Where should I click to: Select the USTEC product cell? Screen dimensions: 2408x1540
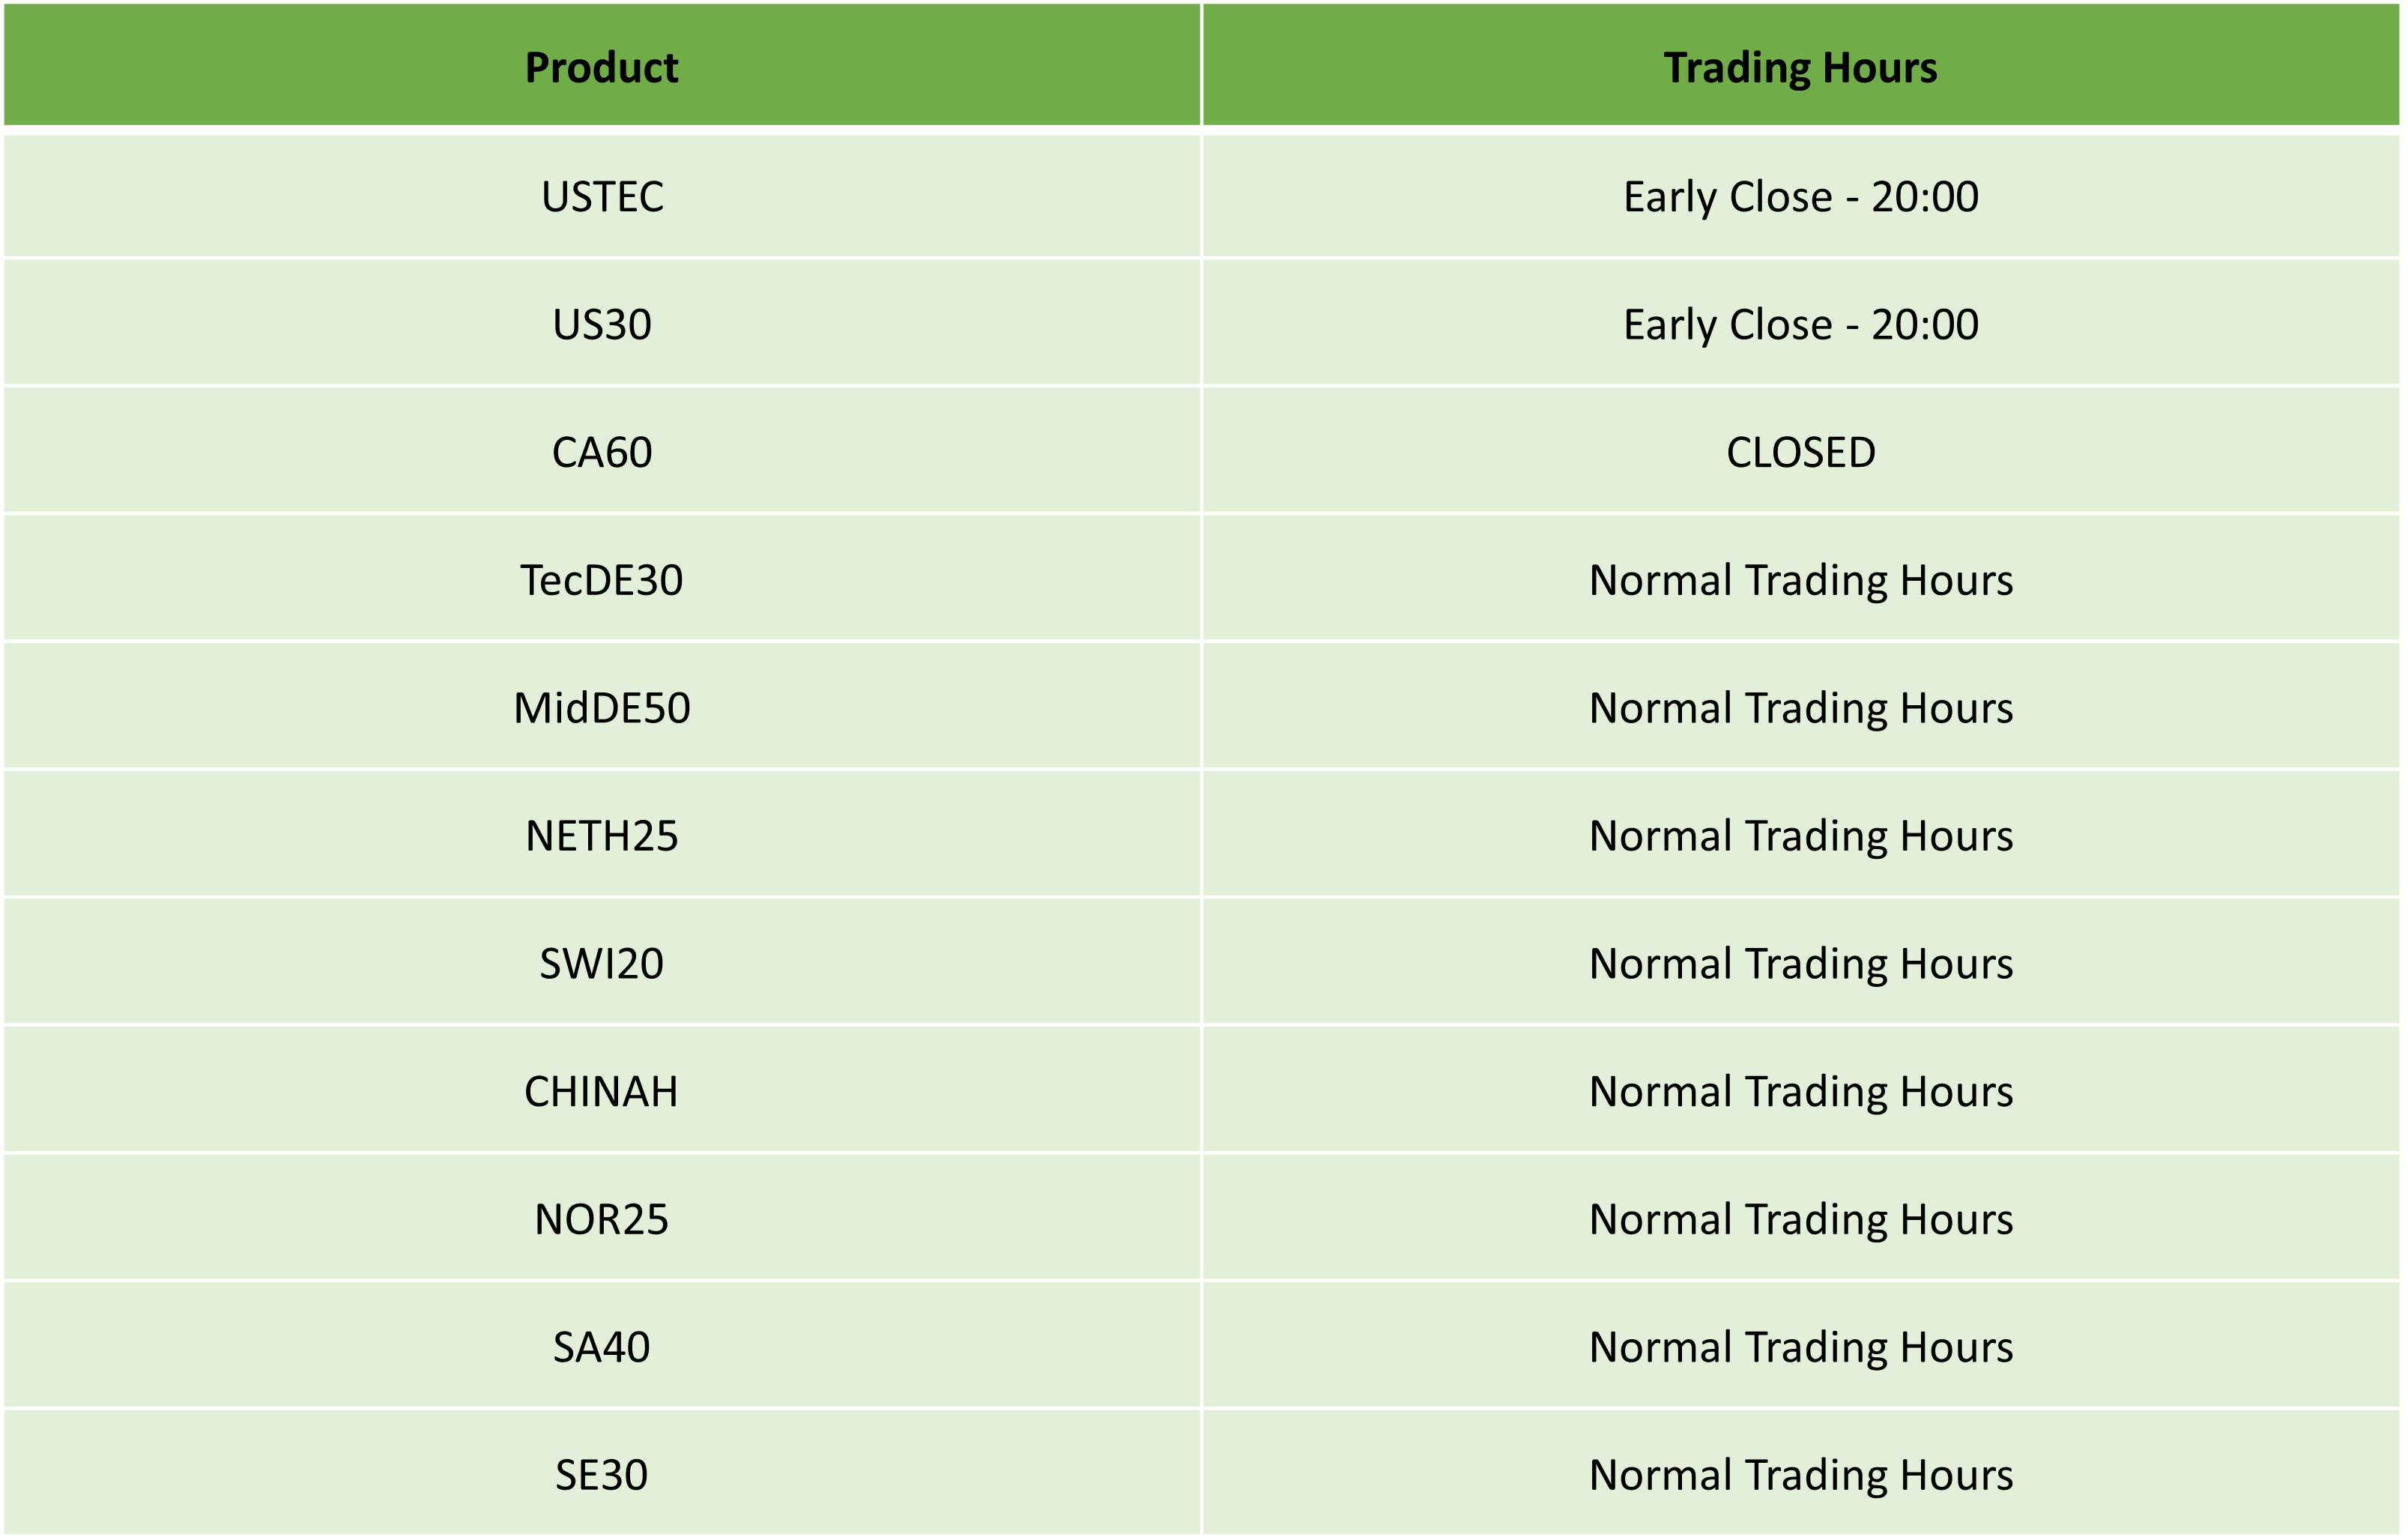click(601, 196)
